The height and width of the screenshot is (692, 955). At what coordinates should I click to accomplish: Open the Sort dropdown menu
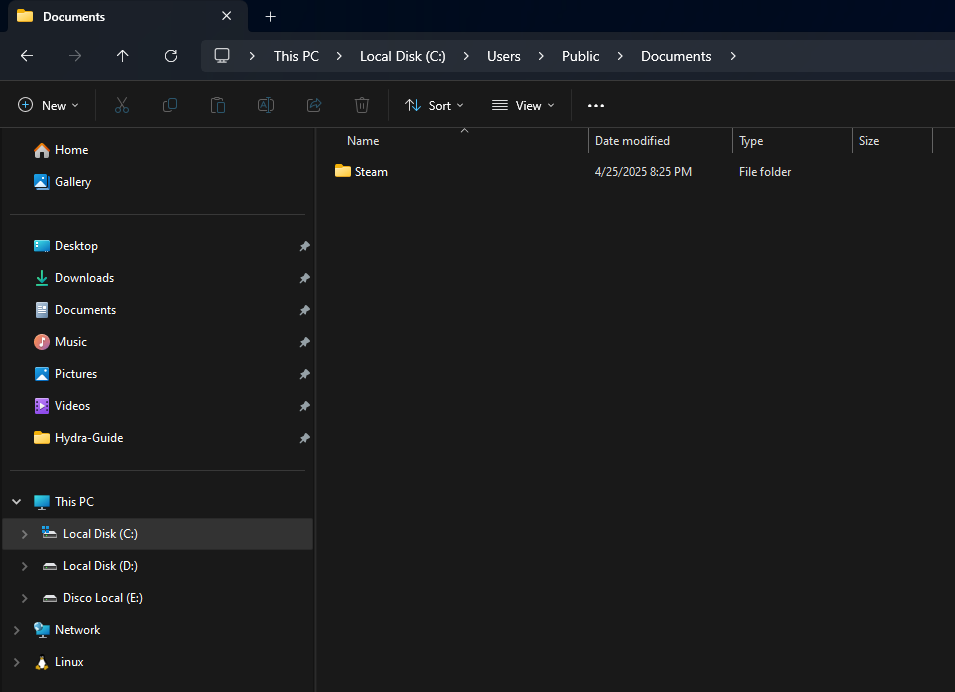click(434, 105)
